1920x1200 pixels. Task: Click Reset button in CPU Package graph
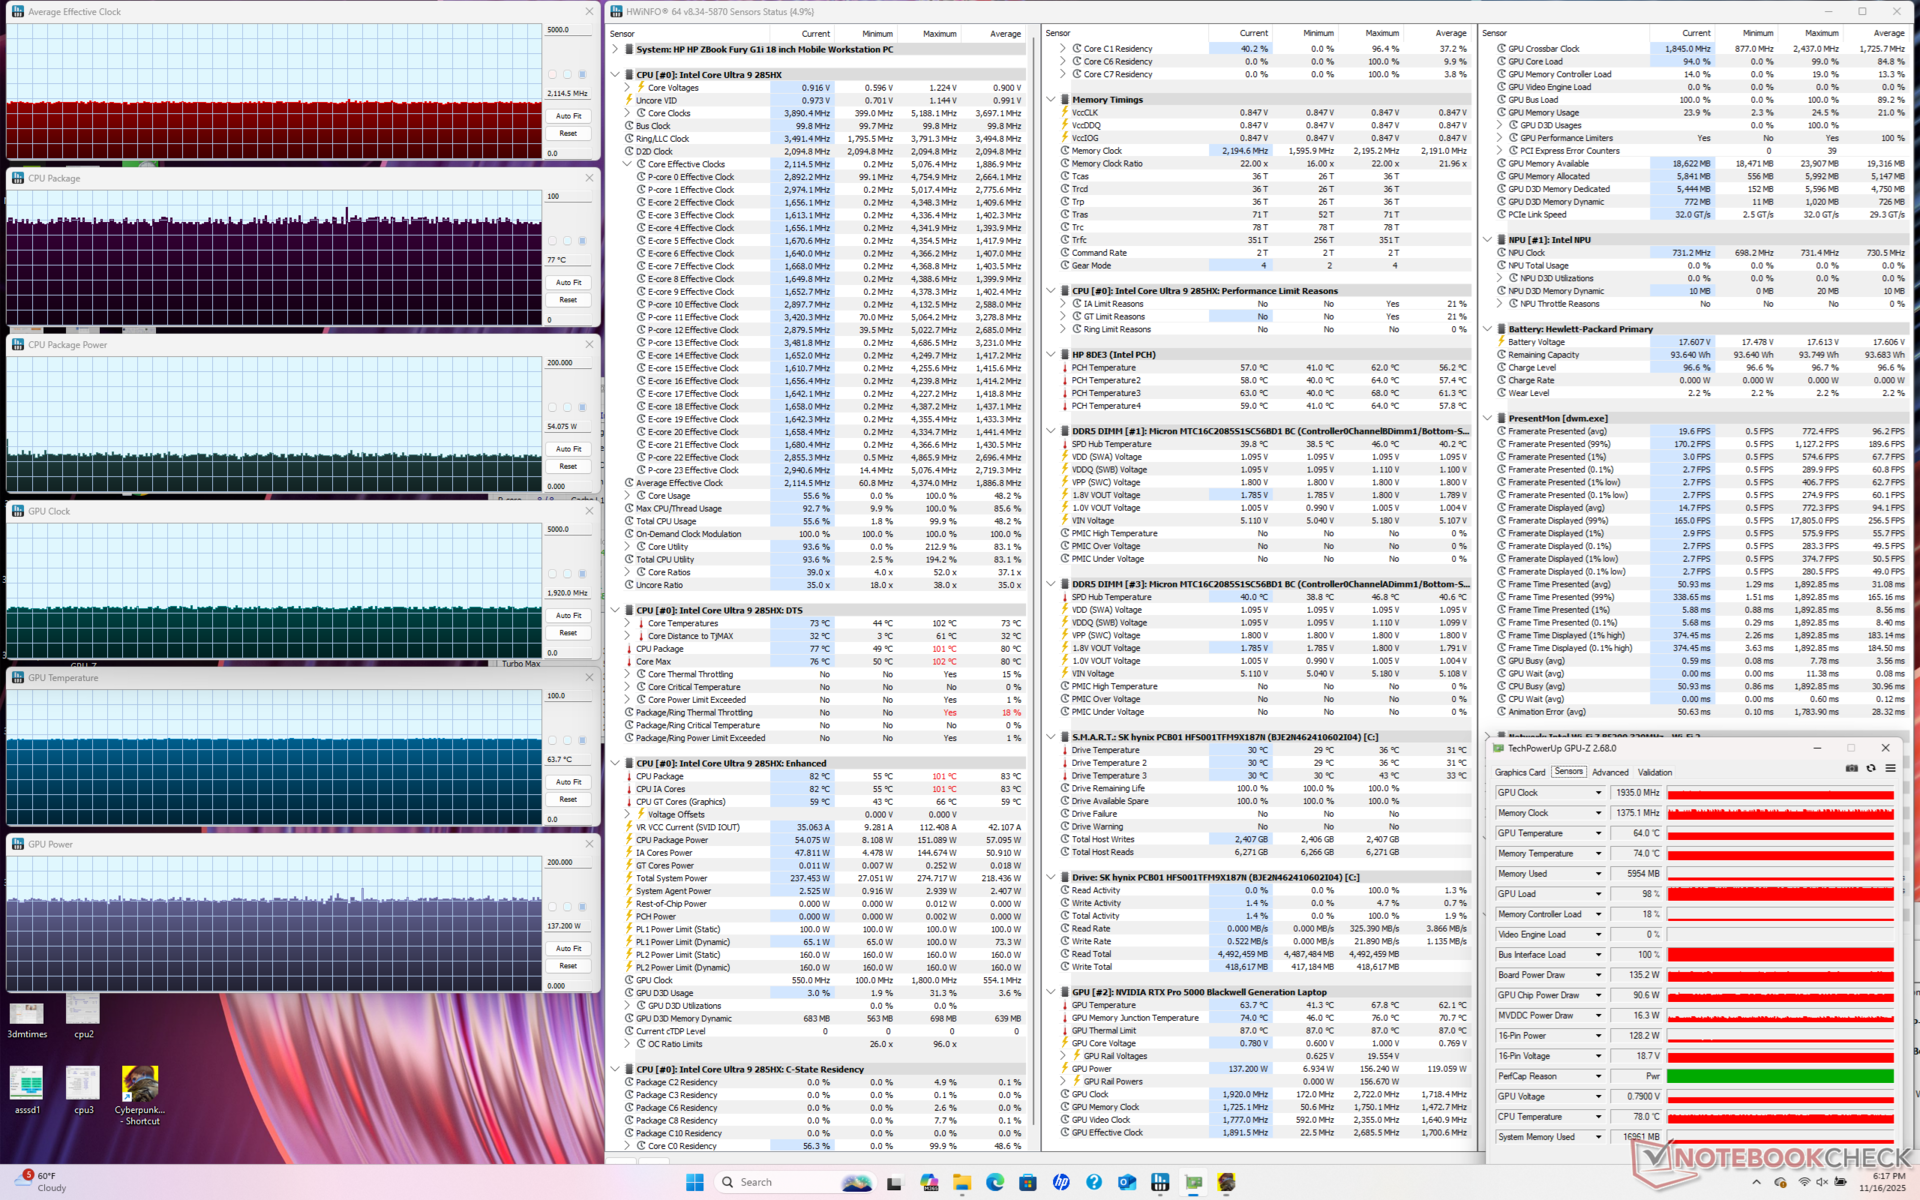coord(568,300)
